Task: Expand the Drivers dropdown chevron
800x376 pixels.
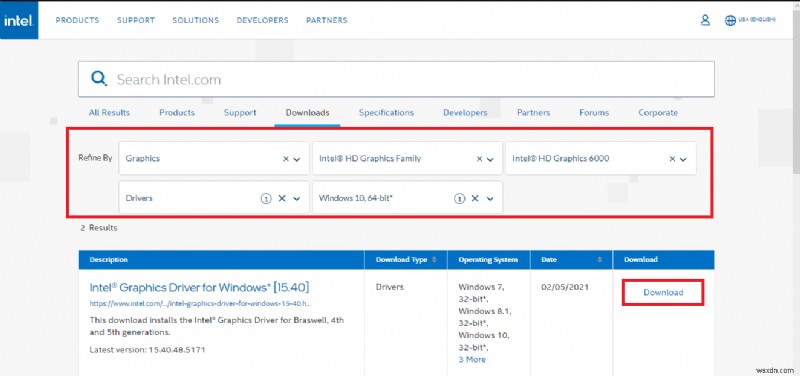Action: coord(296,199)
